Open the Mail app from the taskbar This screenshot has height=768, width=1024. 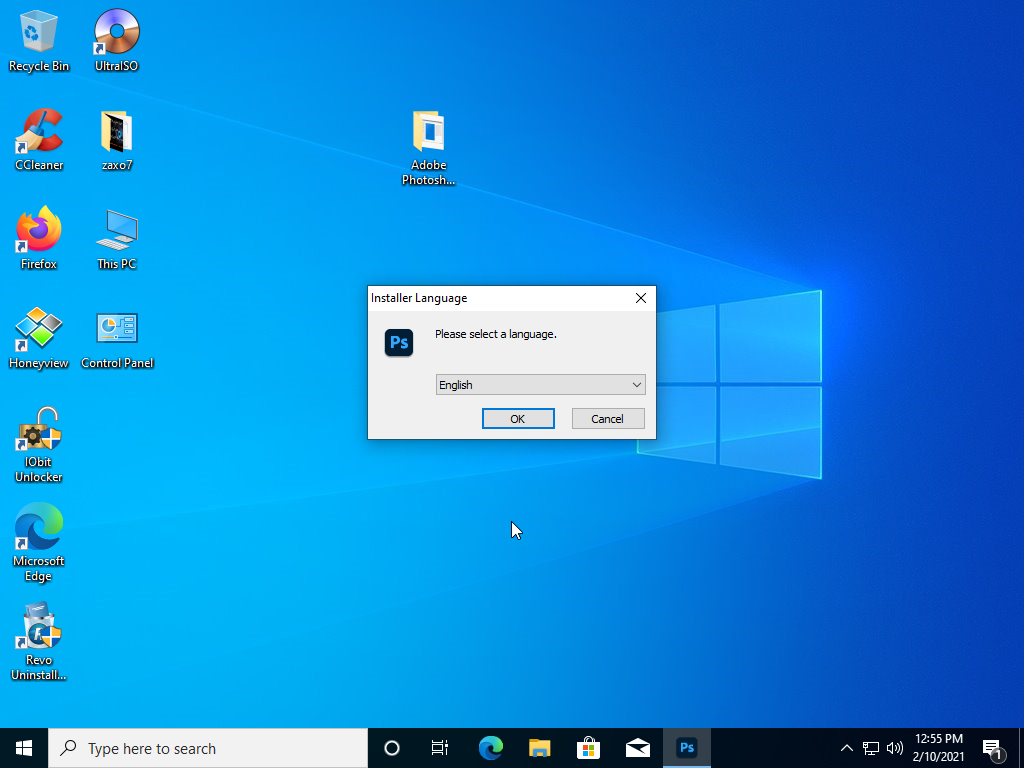tap(637, 748)
